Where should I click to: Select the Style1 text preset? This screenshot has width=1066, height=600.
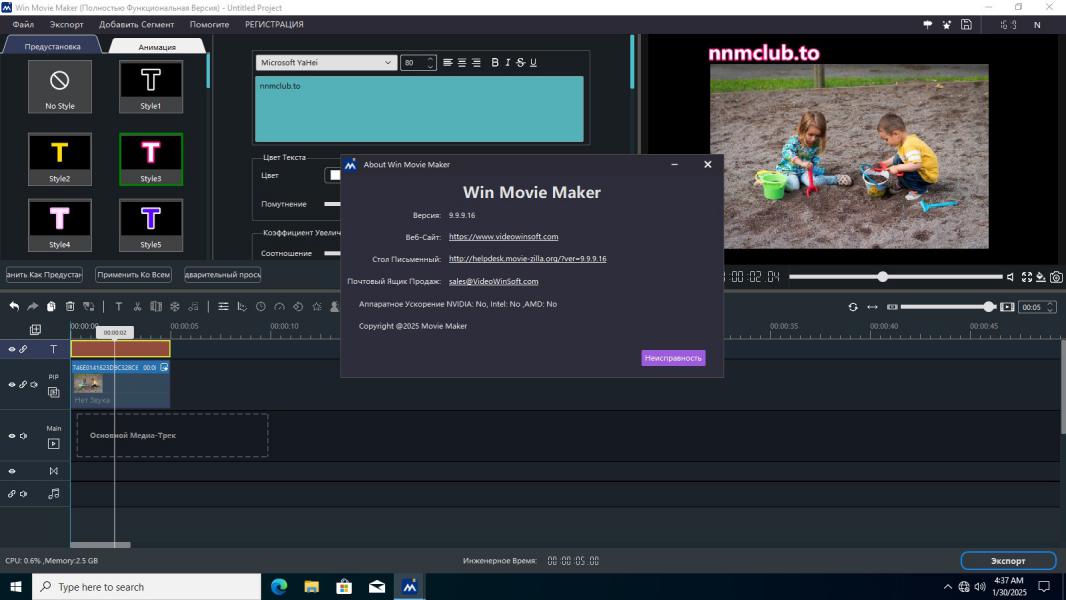tap(151, 86)
